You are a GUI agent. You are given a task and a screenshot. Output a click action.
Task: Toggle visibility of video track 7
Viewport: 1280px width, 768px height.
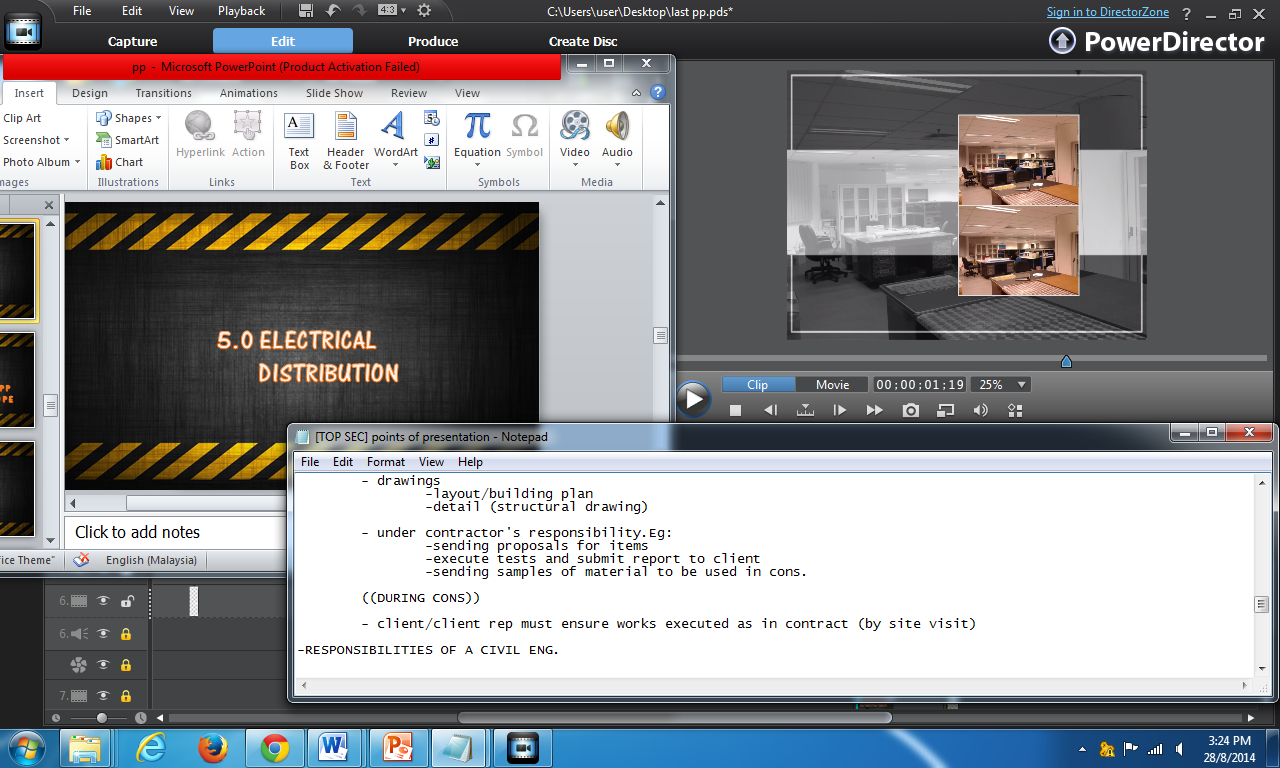[x=103, y=696]
